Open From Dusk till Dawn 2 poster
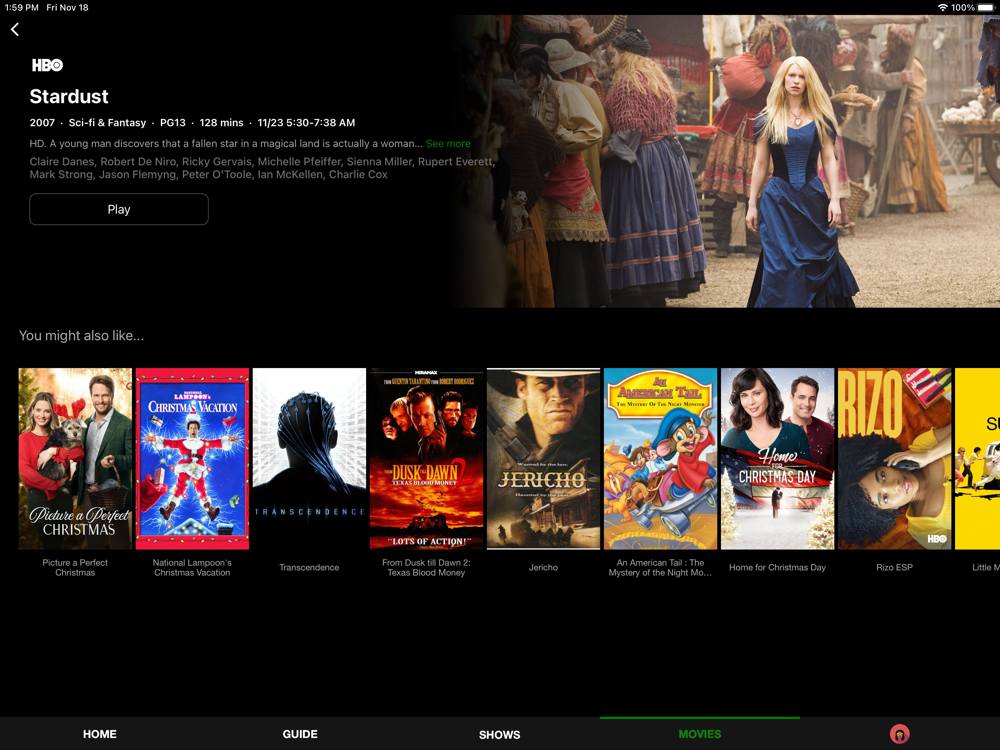1000x750 pixels. 426,459
